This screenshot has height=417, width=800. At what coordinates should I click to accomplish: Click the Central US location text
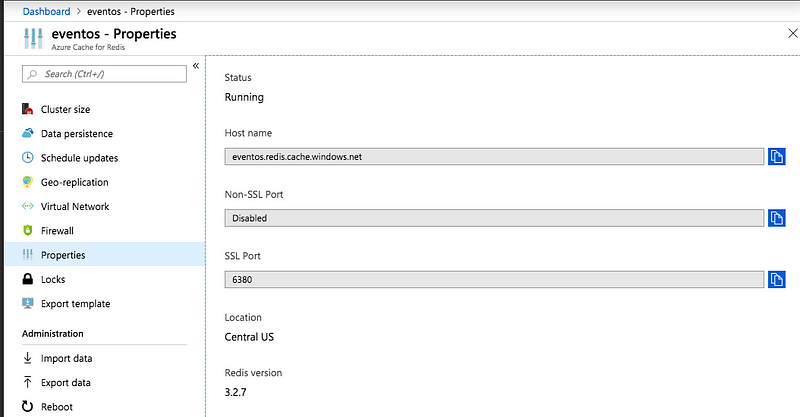pos(249,337)
